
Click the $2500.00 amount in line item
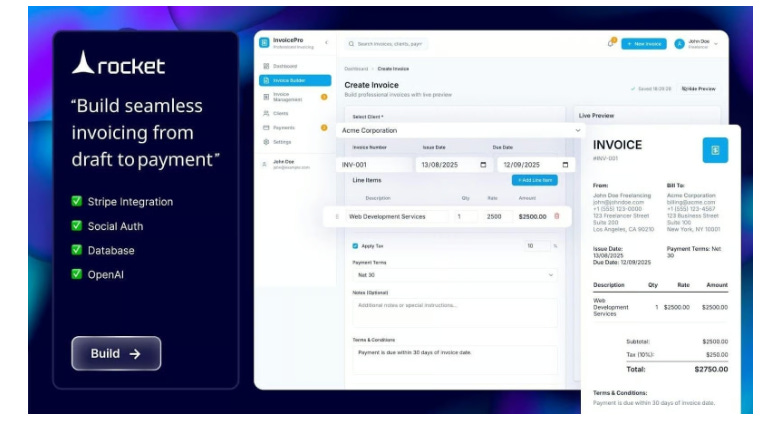click(532, 216)
